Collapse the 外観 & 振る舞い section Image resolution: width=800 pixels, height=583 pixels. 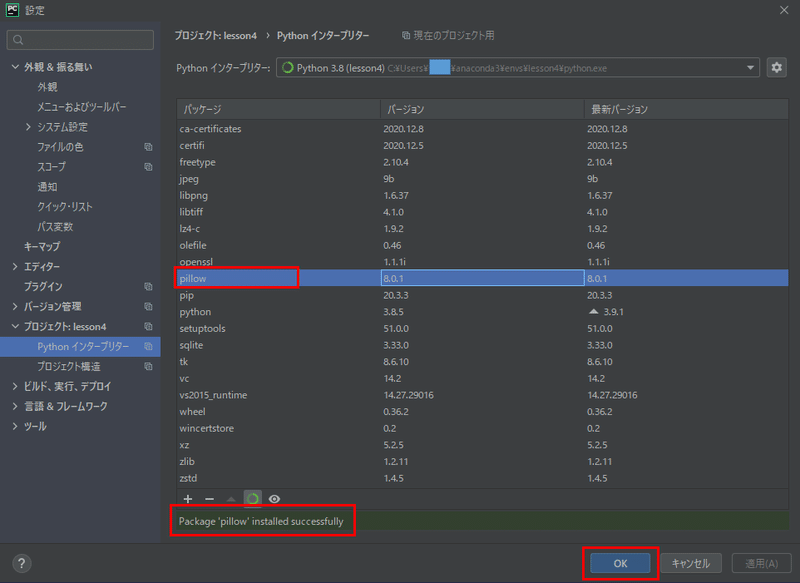15,67
